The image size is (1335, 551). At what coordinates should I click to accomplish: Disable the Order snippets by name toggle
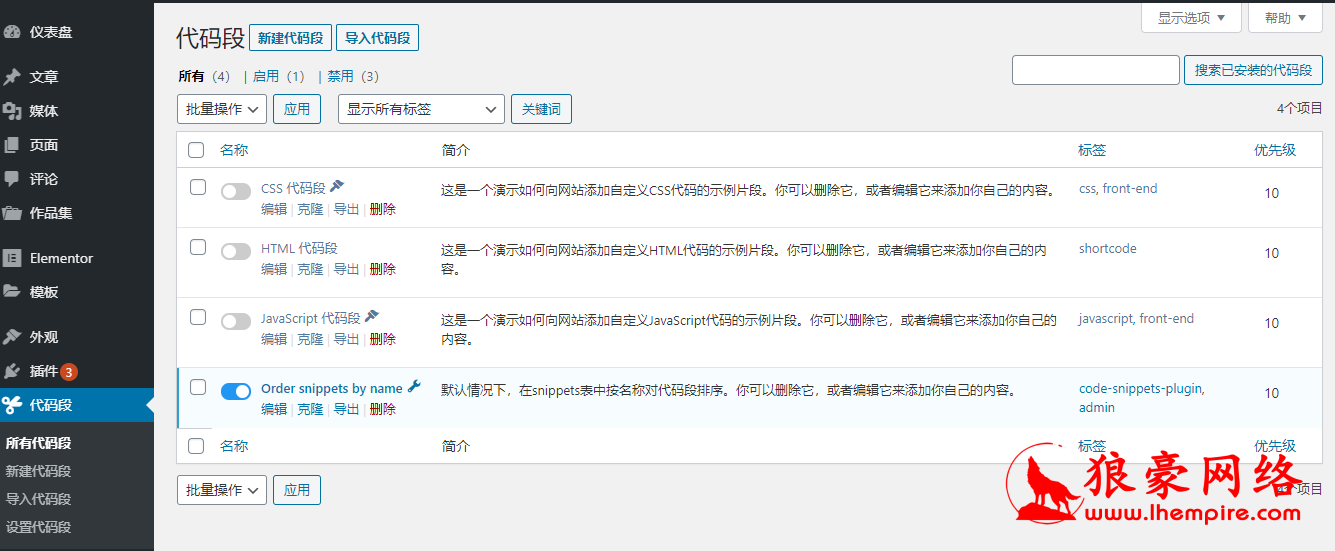coord(236,392)
